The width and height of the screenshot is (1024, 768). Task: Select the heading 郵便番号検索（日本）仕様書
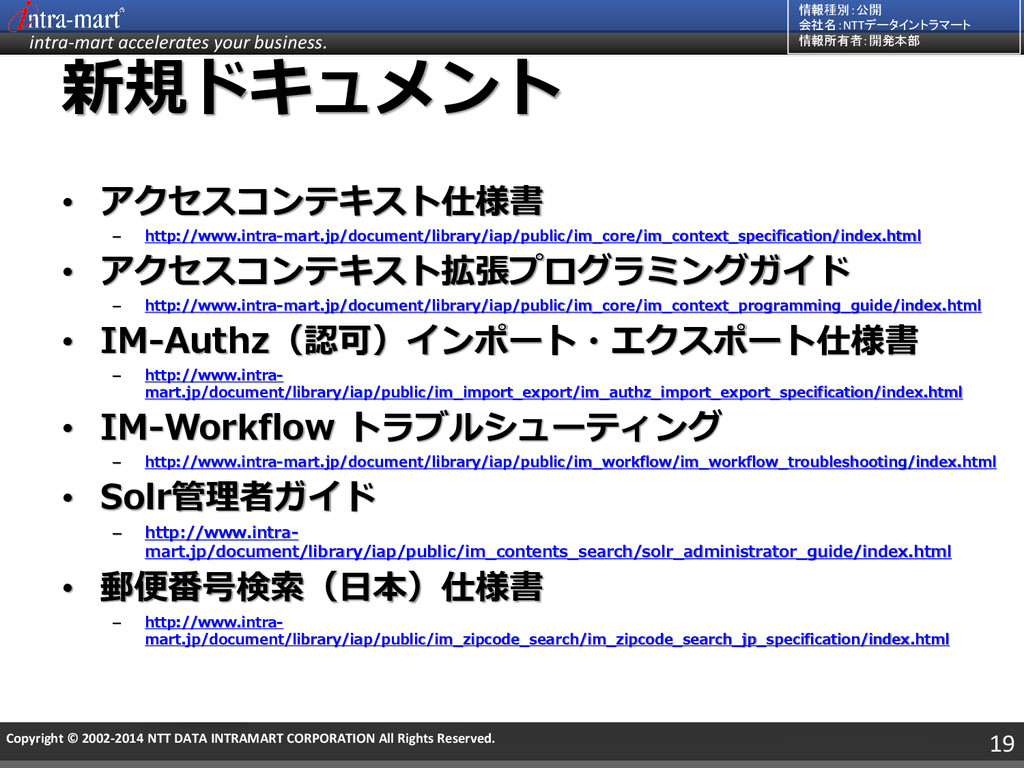coord(321,587)
